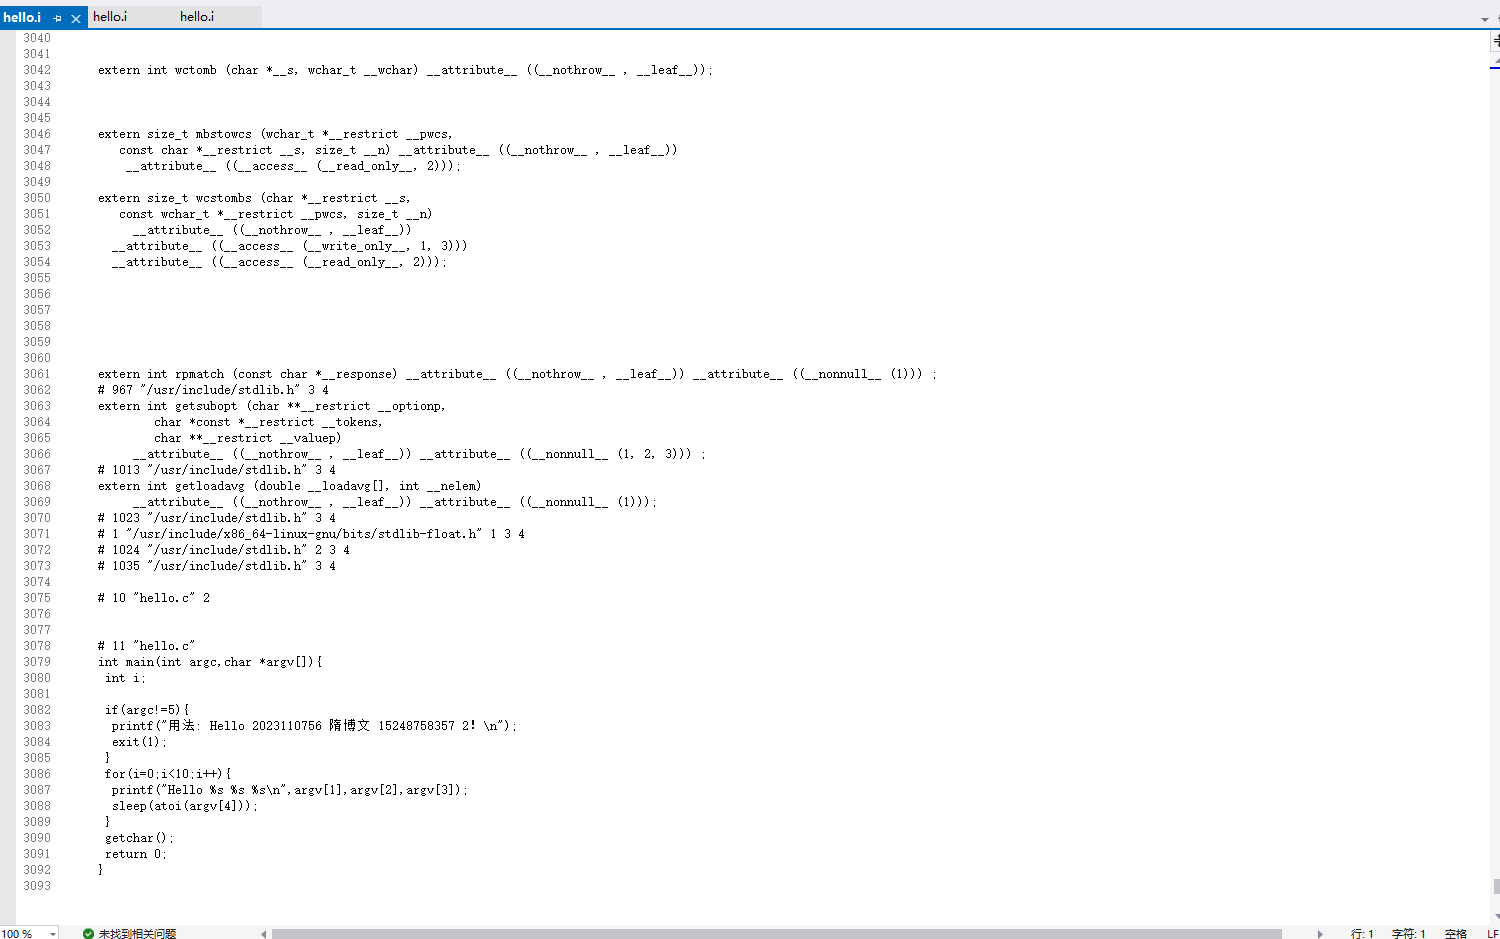The width and height of the screenshot is (1500, 939).
Task: Click the 'extern int getloadavg' declaration line
Action: tap(289, 486)
